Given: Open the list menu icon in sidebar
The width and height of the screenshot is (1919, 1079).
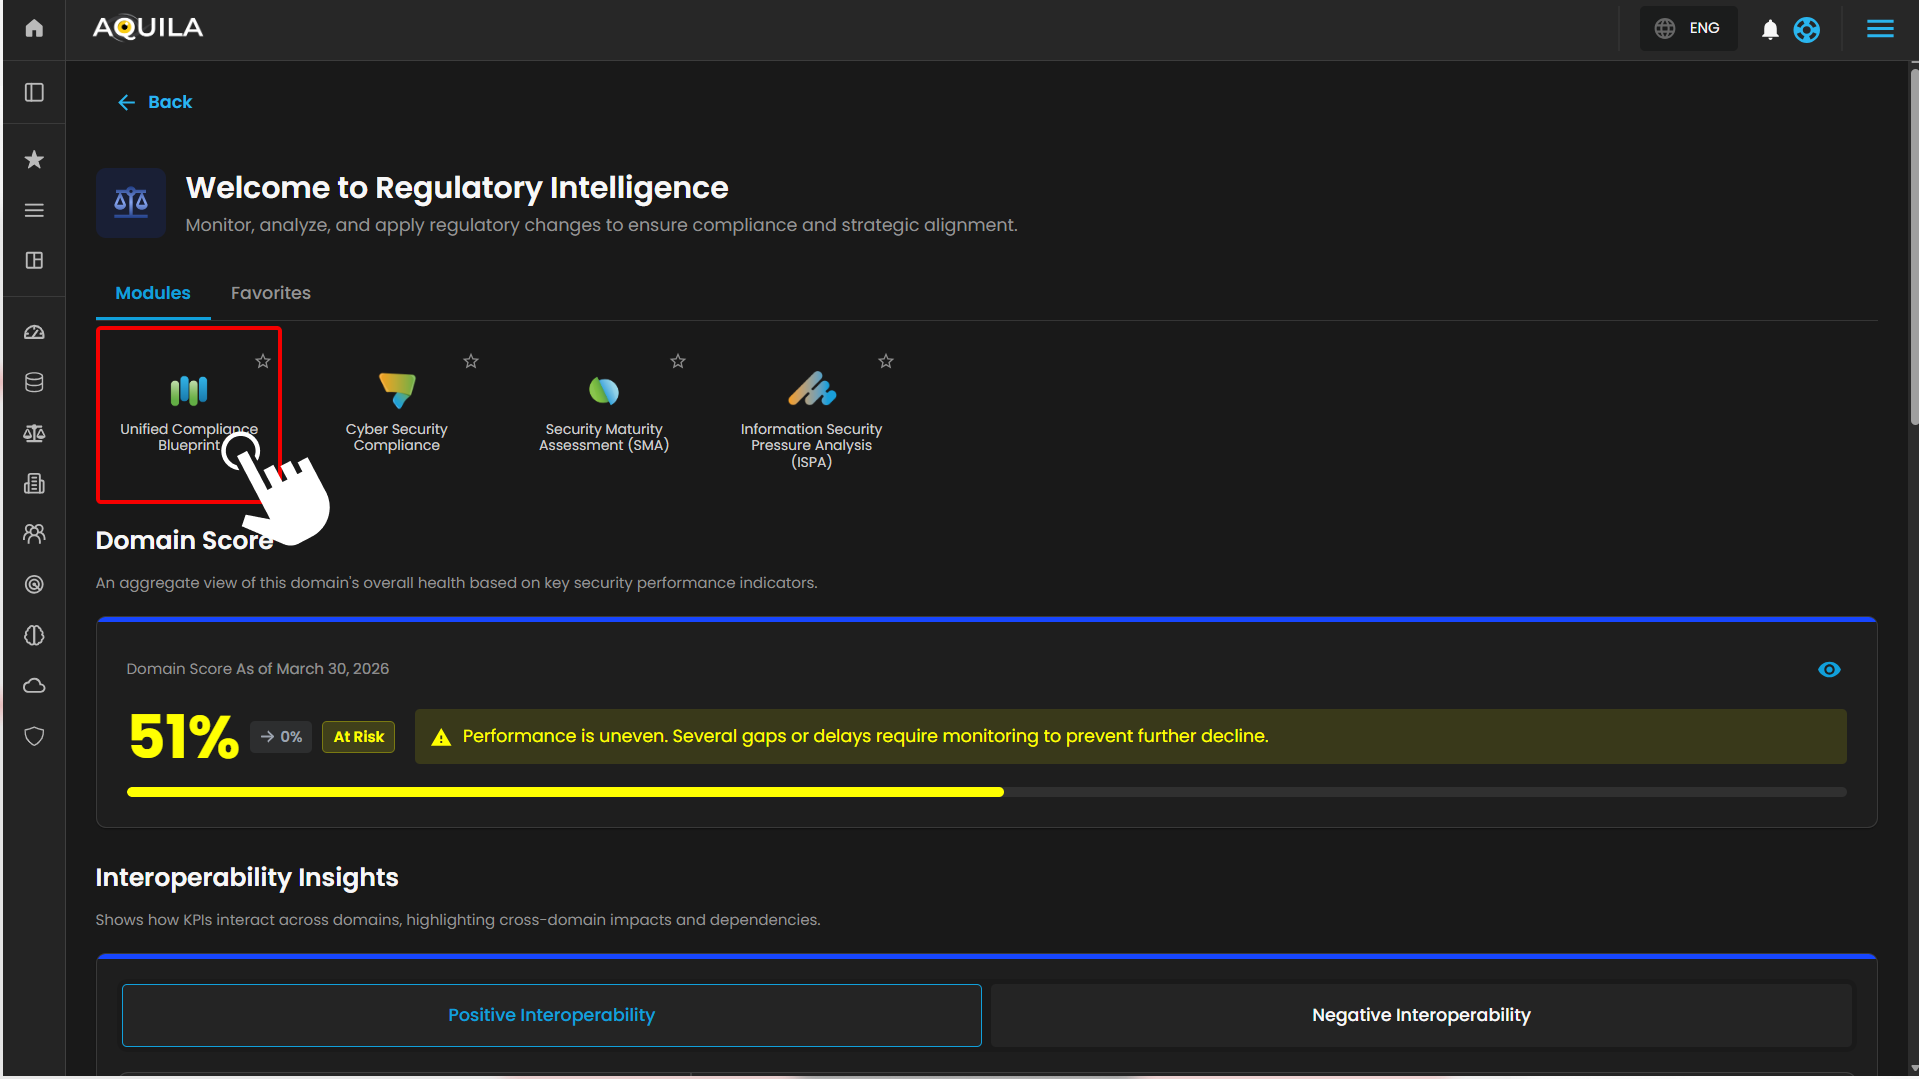Looking at the screenshot, I should coord(34,210).
